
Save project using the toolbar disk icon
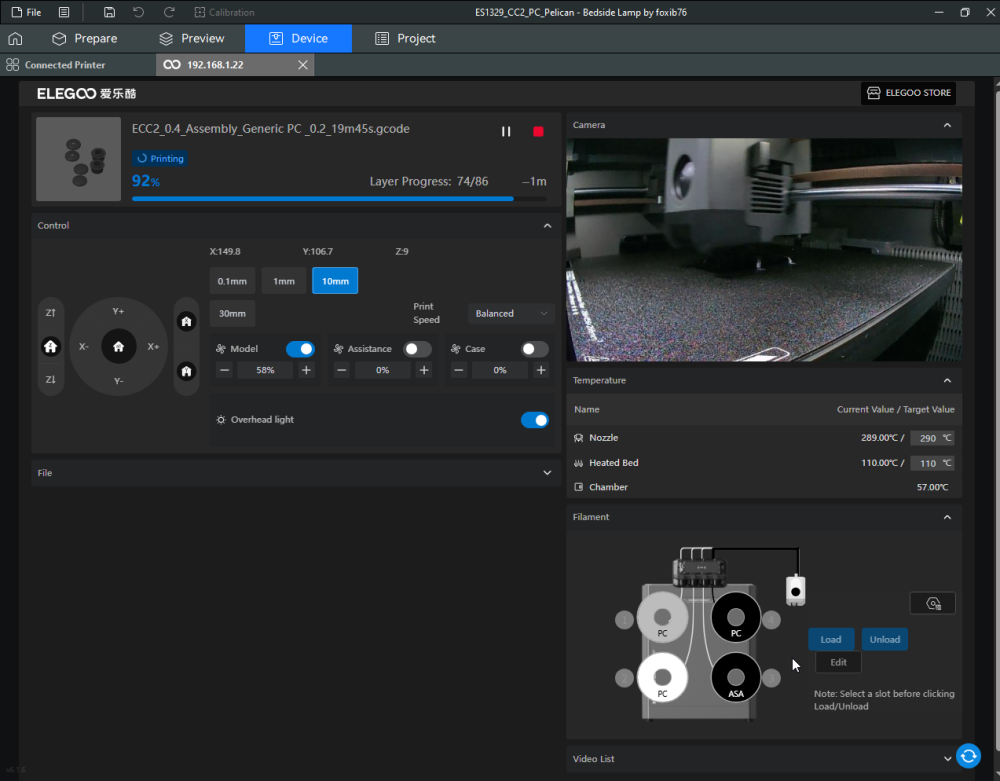point(109,12)
